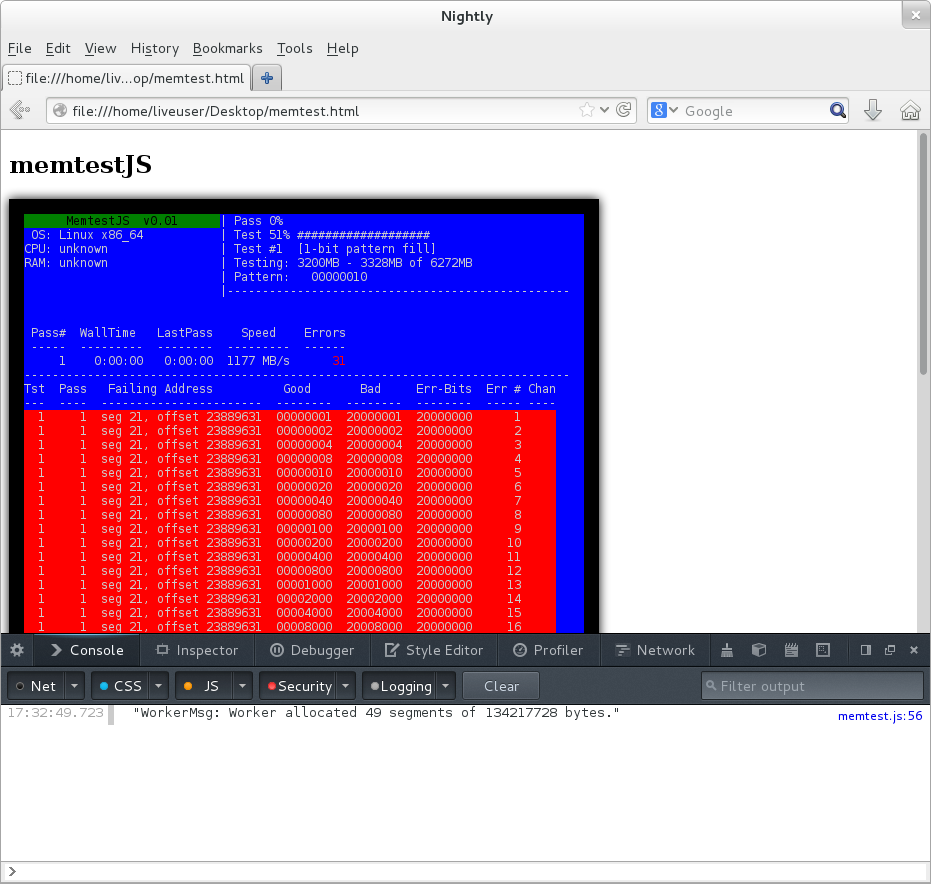
Task: Toggle the Net log filter
Action: tap(35, 686)
